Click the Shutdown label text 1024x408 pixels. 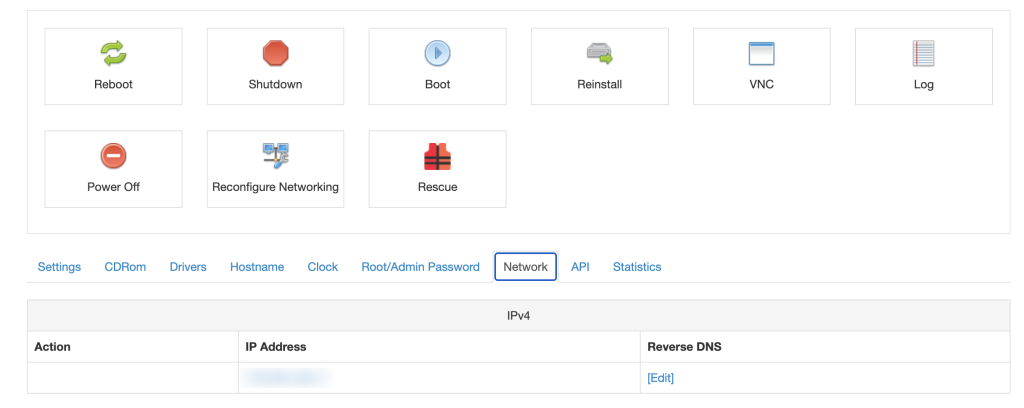[x=276, y=84]
